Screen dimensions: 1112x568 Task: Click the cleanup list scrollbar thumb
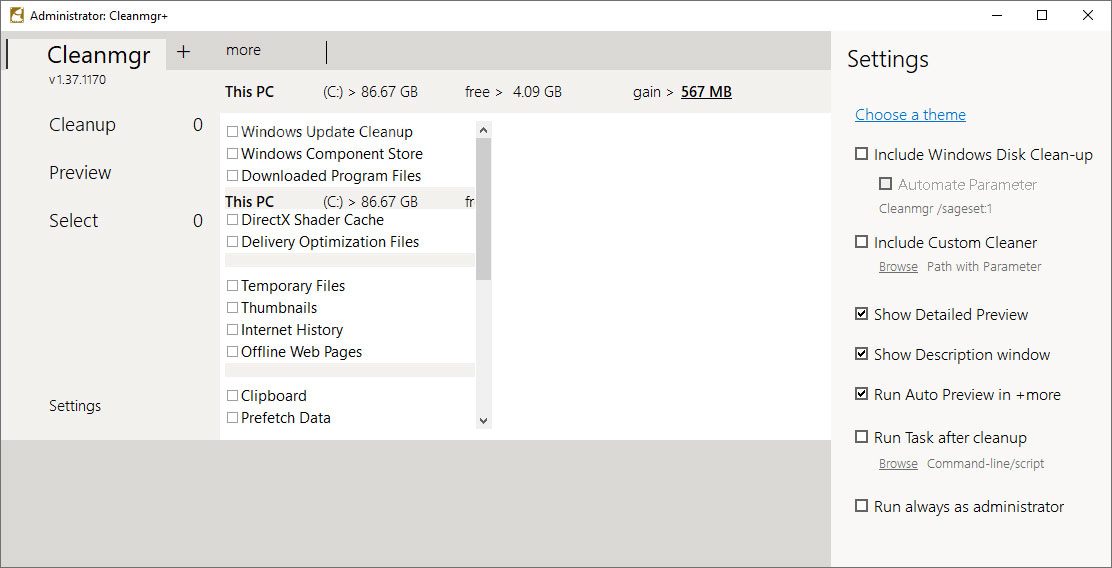click(x=484, y=209)
